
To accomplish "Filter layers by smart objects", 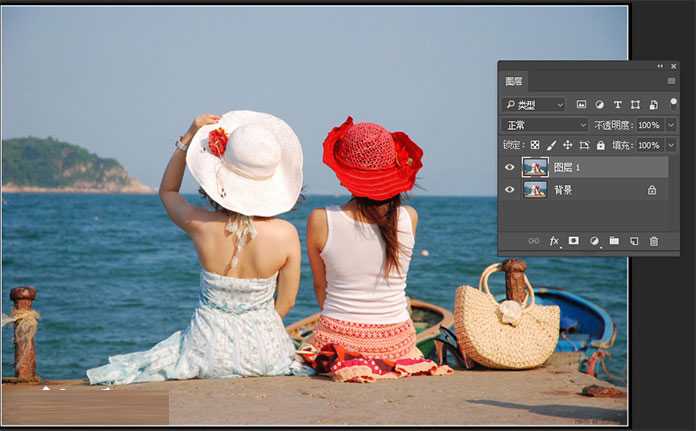I will point(653,104).
